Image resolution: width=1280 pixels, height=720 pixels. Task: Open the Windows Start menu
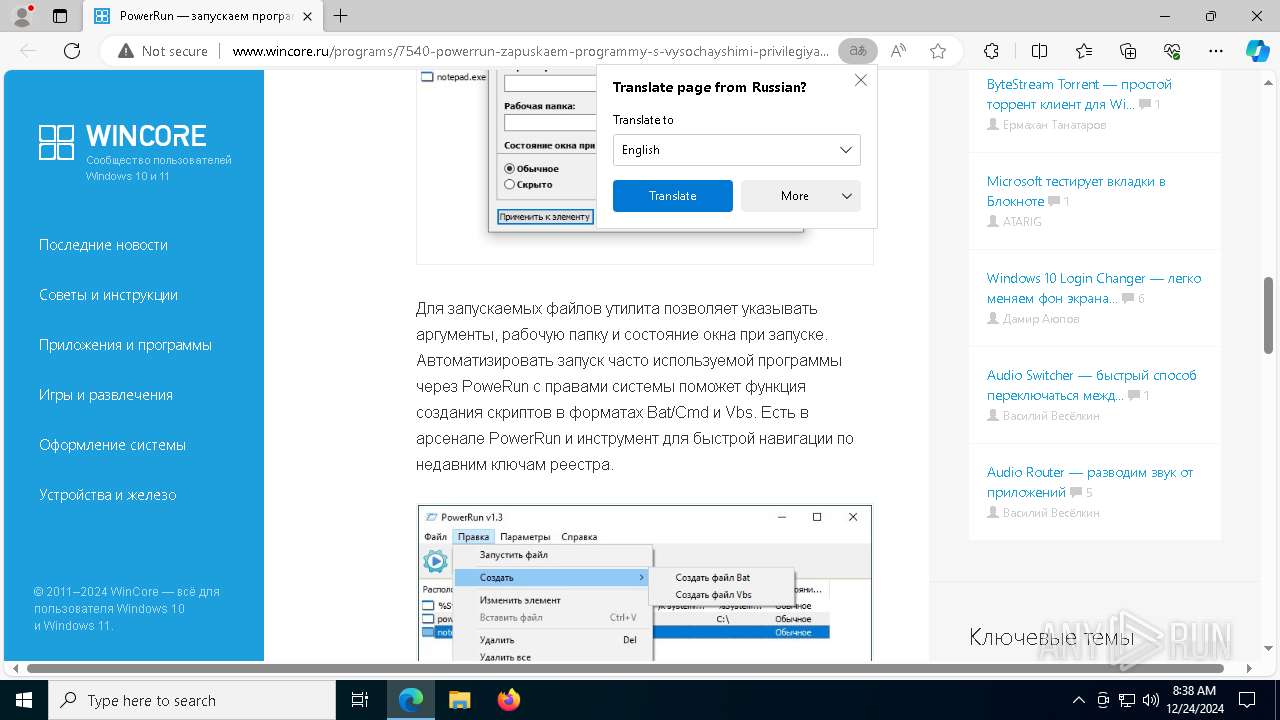pyautogui.click(x=24, y=700)
